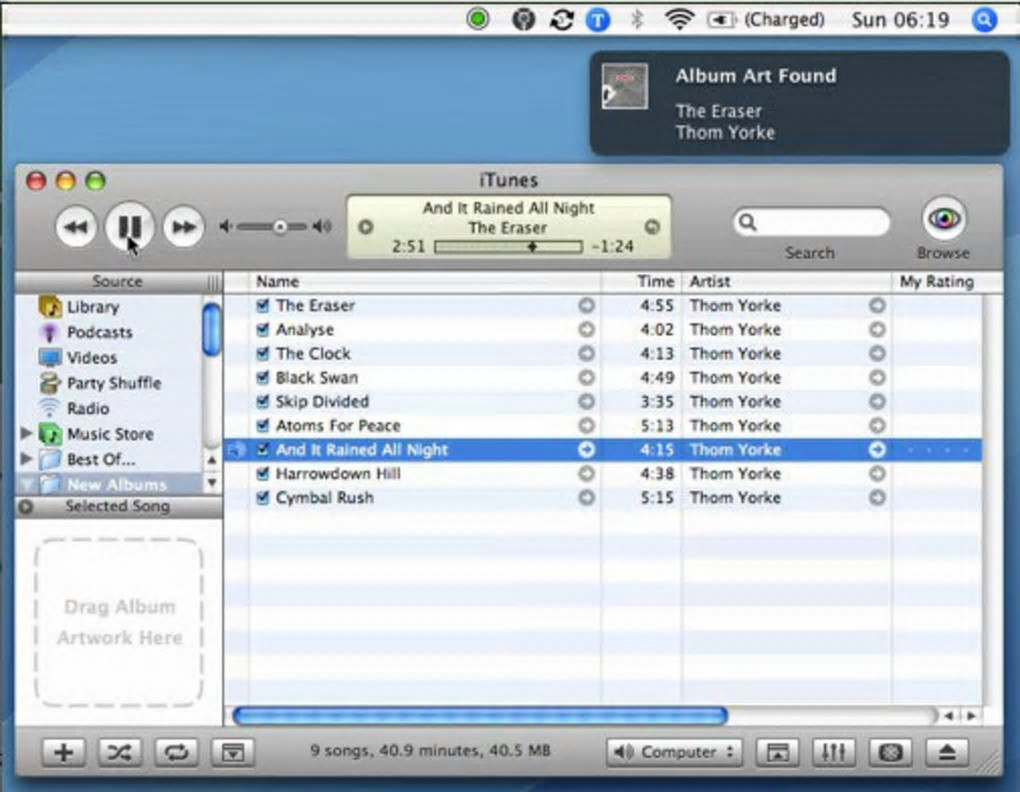The height and width of the screenshot is (792, 1020).
Task: Uncheck Analyse song checkbox
Action: [x=263, y=329]
